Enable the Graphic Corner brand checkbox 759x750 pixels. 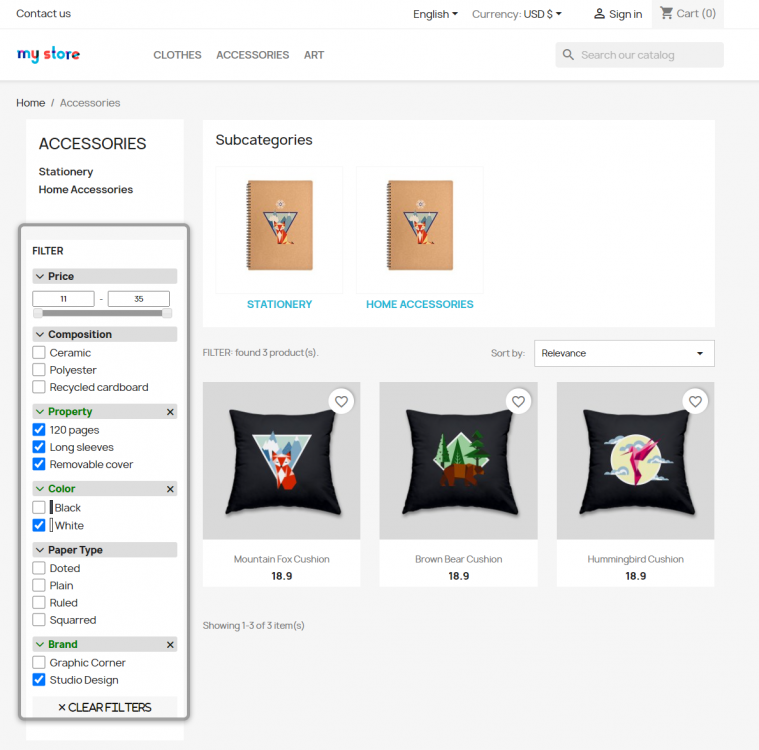click(x=39, y=662)
